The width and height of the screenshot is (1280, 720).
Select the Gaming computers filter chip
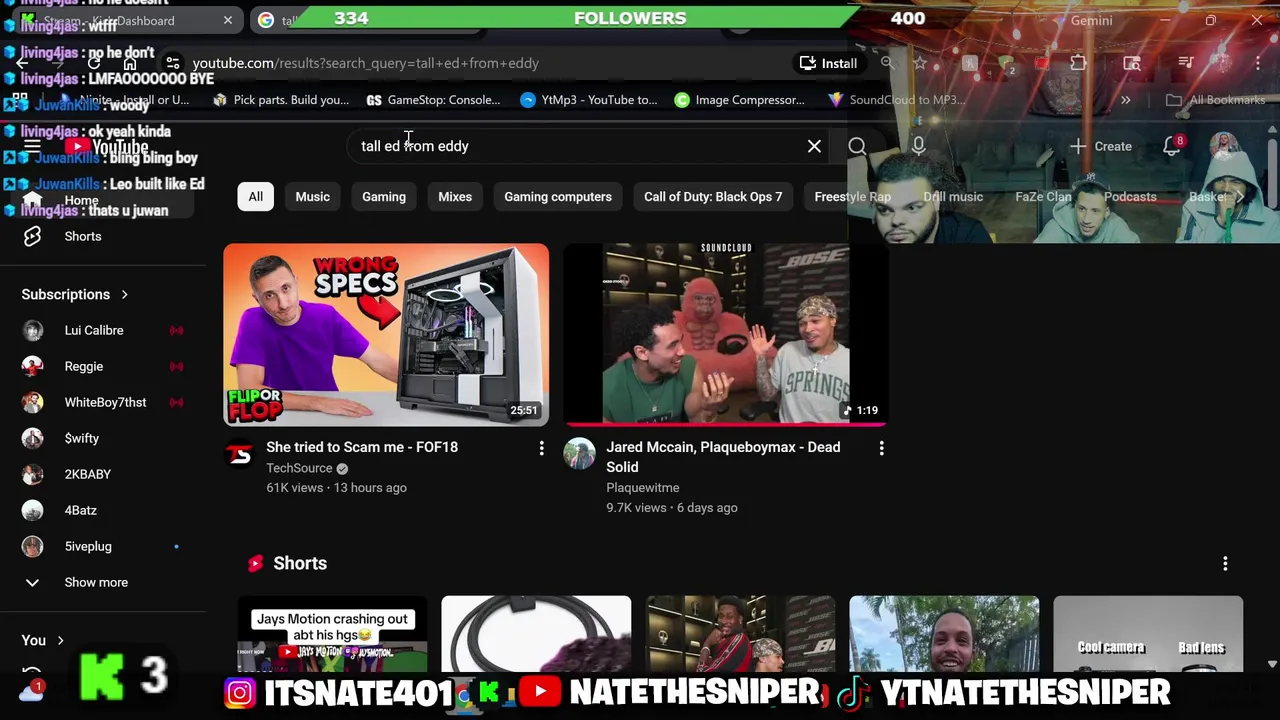[x=558, y=197]
